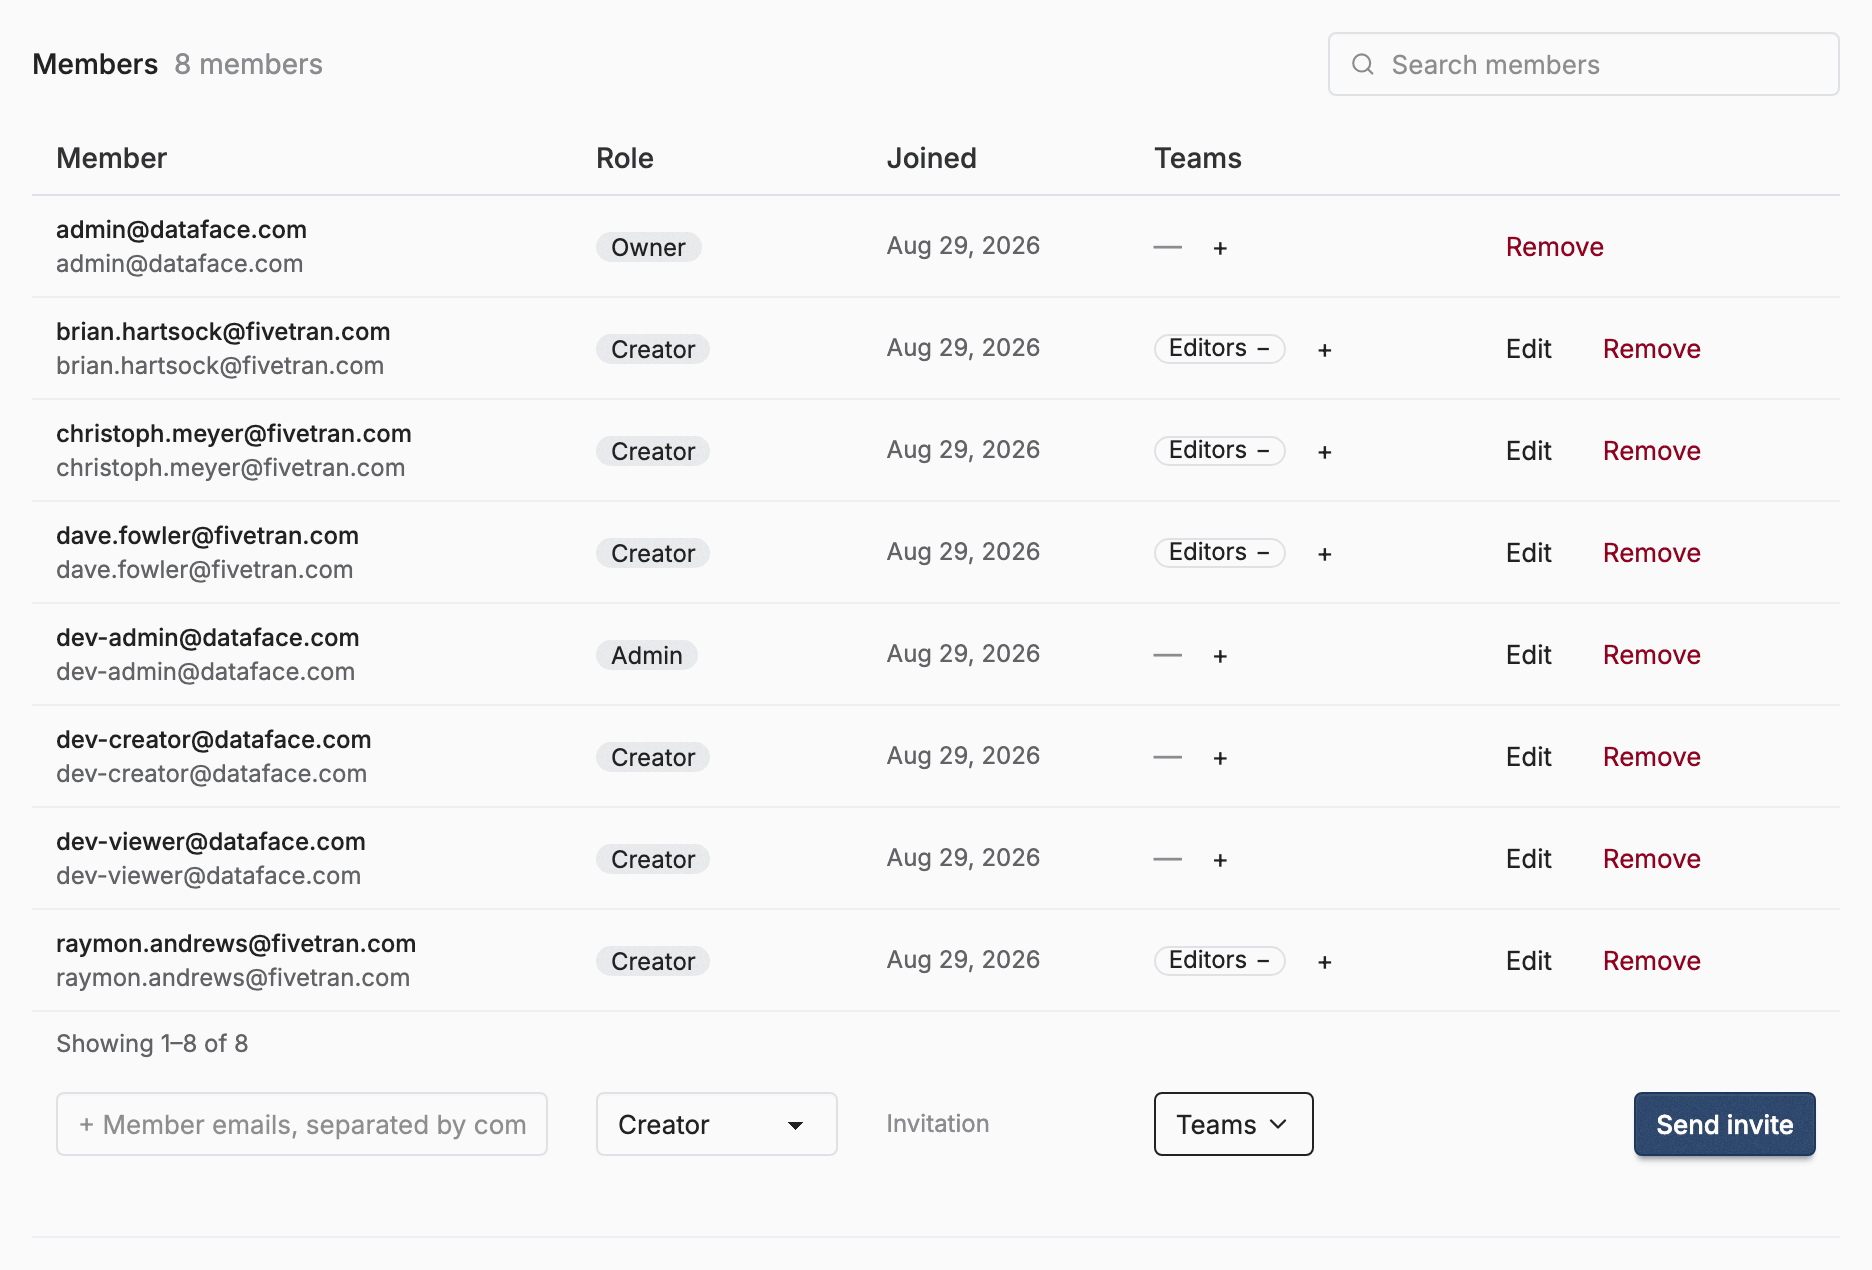Click the 'Showing 1–8 of 8' text

(x=152, y=1043)
